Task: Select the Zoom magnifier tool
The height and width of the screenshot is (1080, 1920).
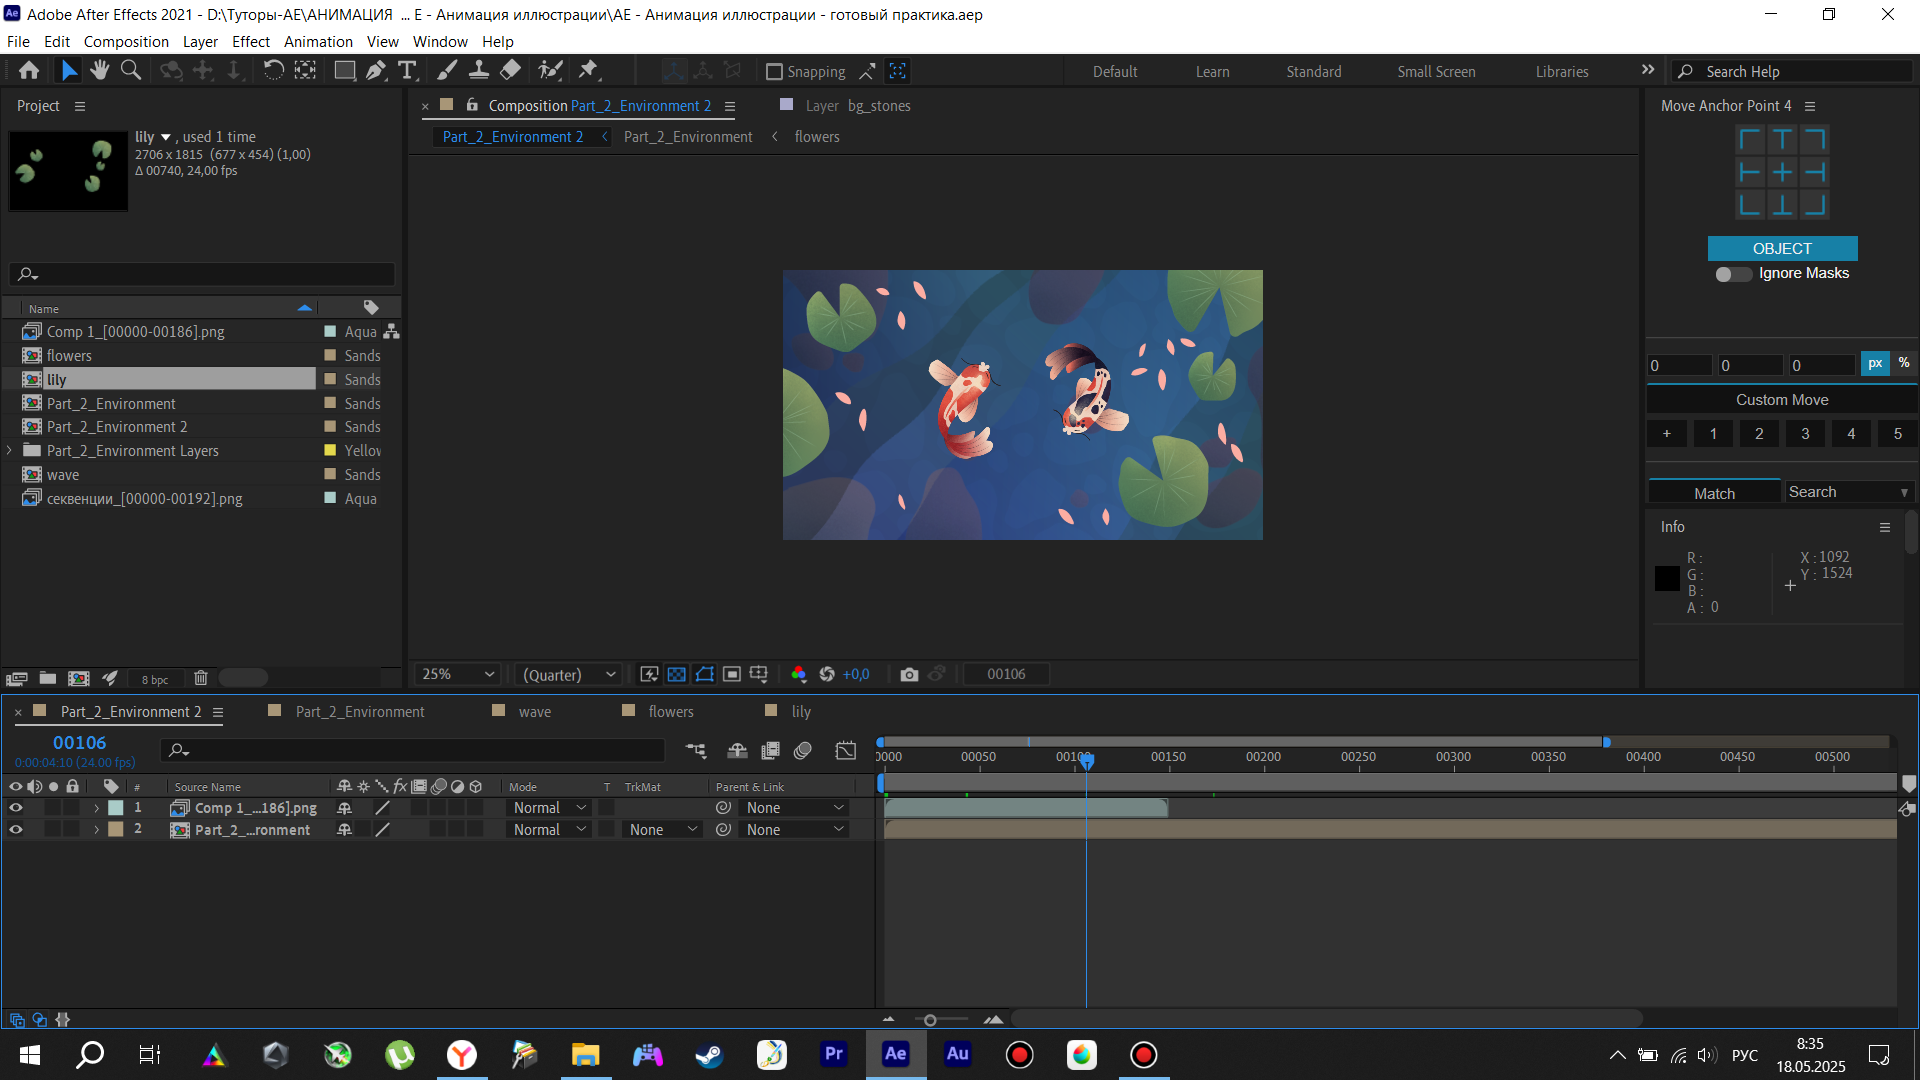Action: [131, 71]
